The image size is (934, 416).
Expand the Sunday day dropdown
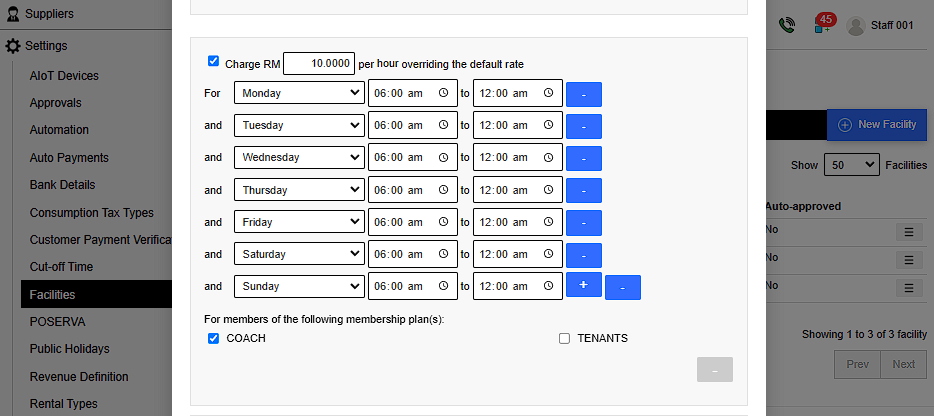coord(300,286)
